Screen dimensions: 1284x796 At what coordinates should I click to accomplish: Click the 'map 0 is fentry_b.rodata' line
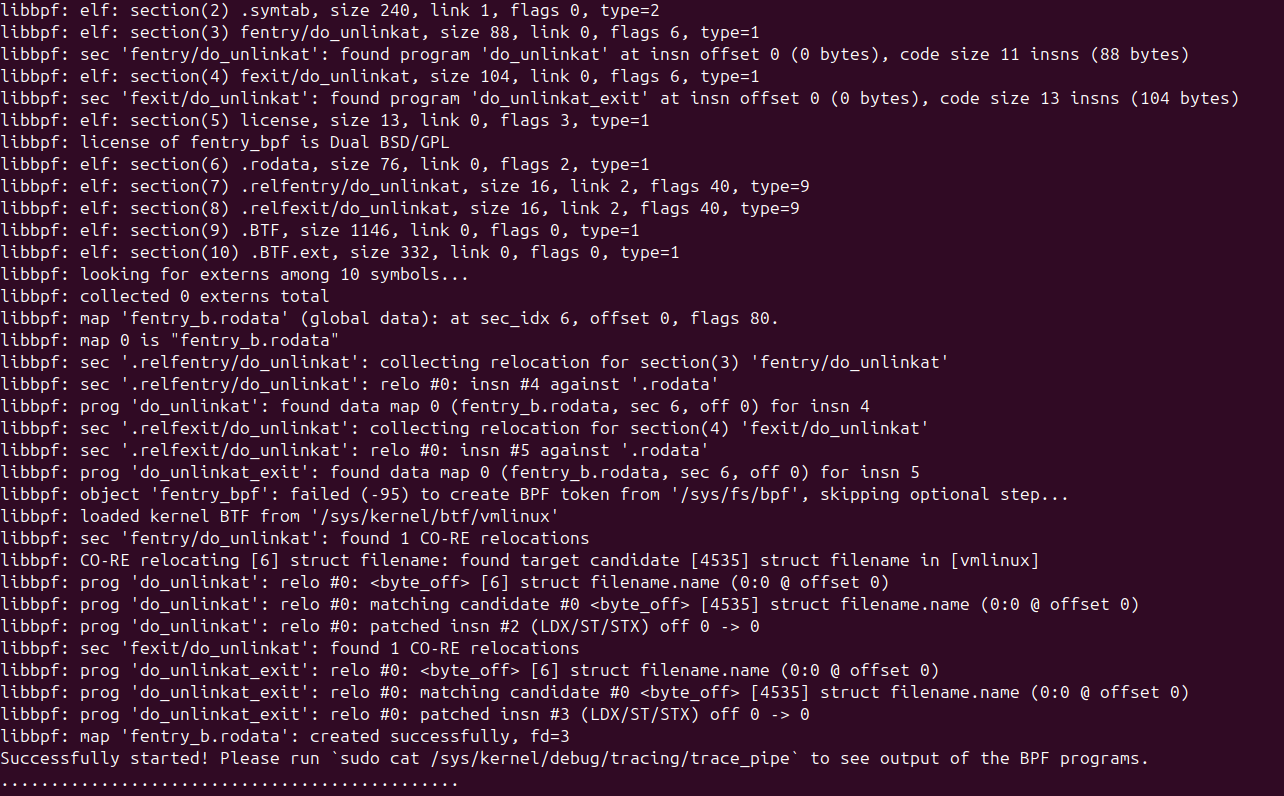170,340
